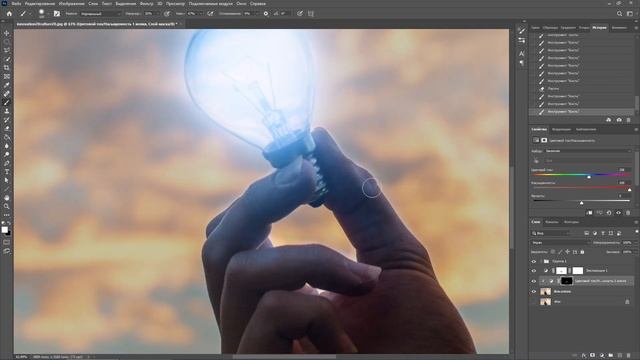
Task: Open the Hue/Saturation preset dropdown
Action: click(x=588, y=151)
